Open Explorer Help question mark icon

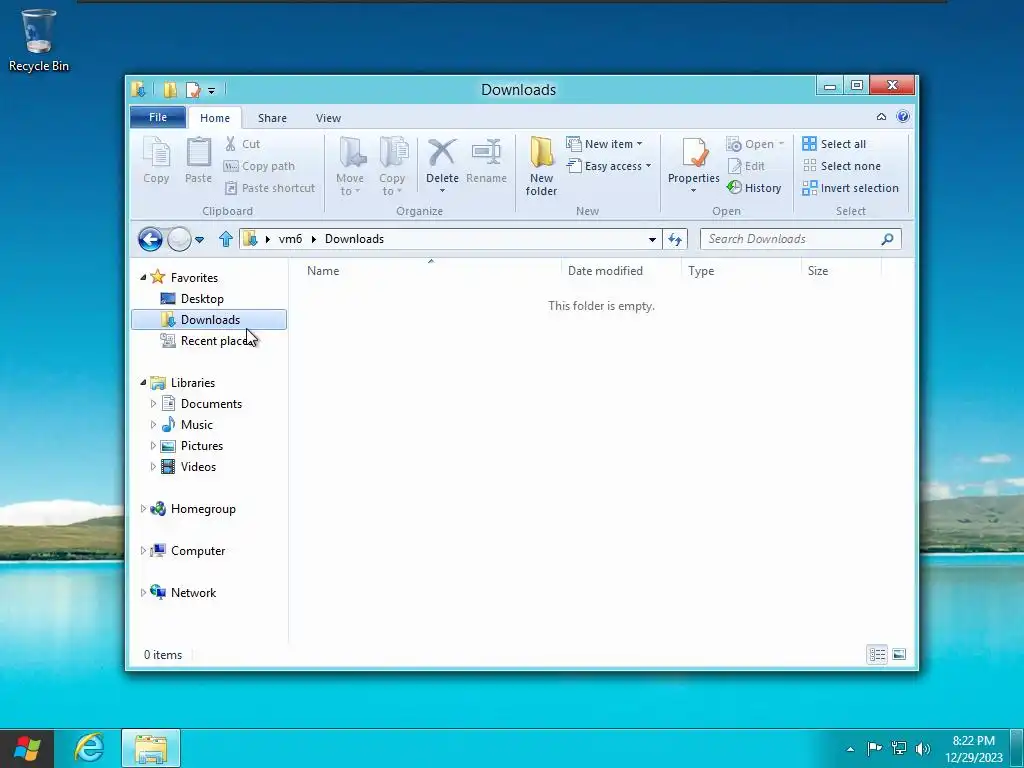pyautogui.click(x=903, y=116)
